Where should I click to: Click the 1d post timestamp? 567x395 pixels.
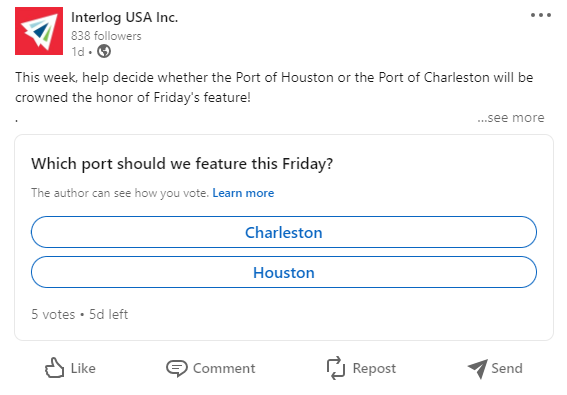(x=78, y=52)
